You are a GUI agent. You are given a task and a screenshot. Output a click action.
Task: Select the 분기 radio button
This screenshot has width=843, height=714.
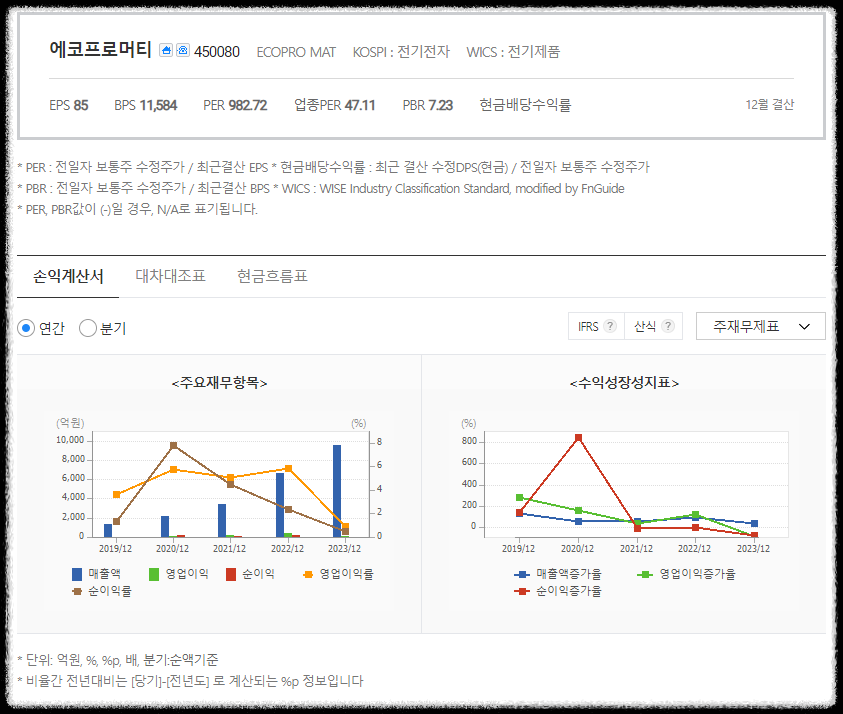tap(88, 328)
